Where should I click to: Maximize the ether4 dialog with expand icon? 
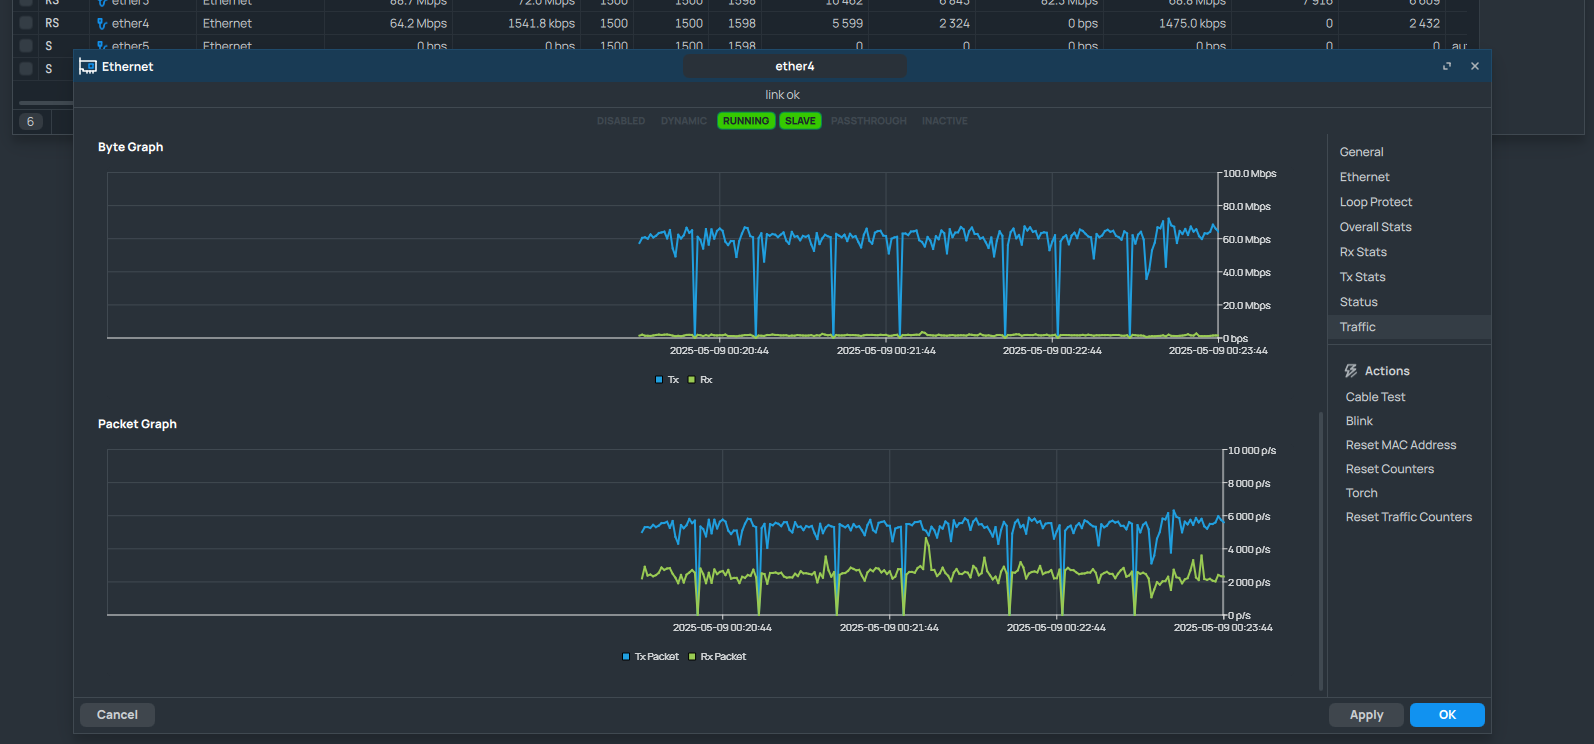click(1446, 67)
